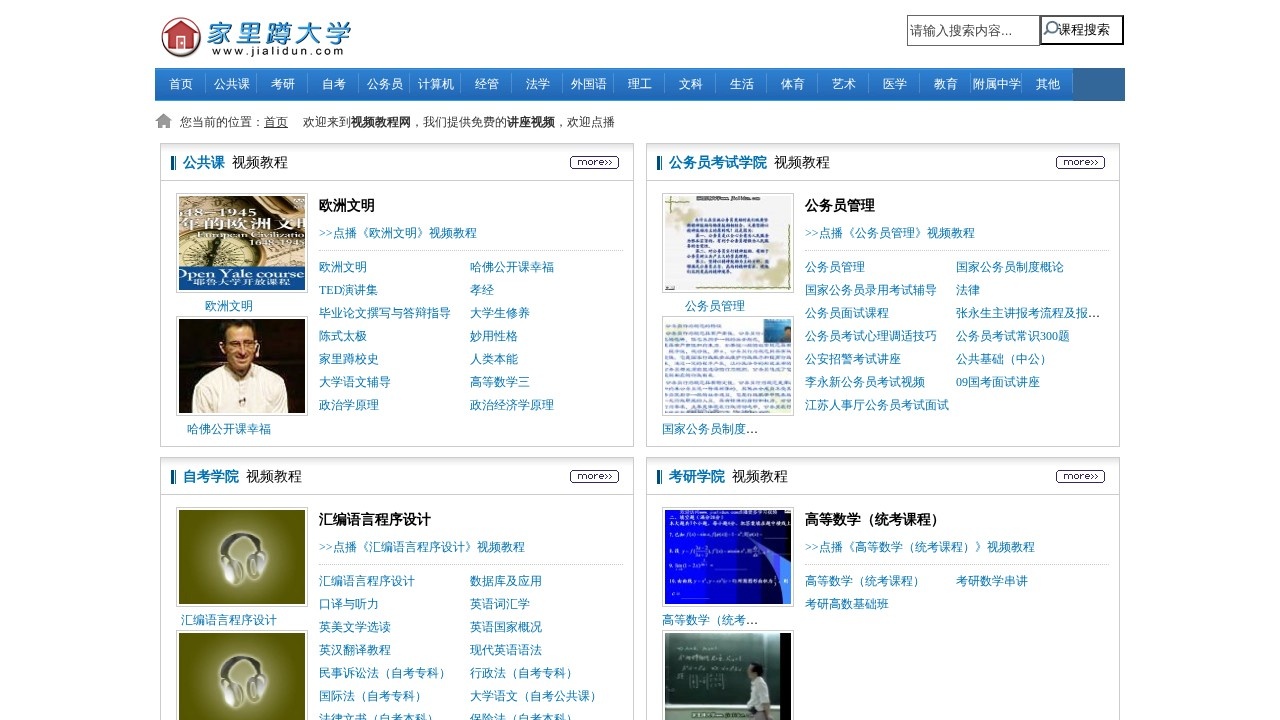Open the 大学生修养 course link

click(x=500, y=313)
